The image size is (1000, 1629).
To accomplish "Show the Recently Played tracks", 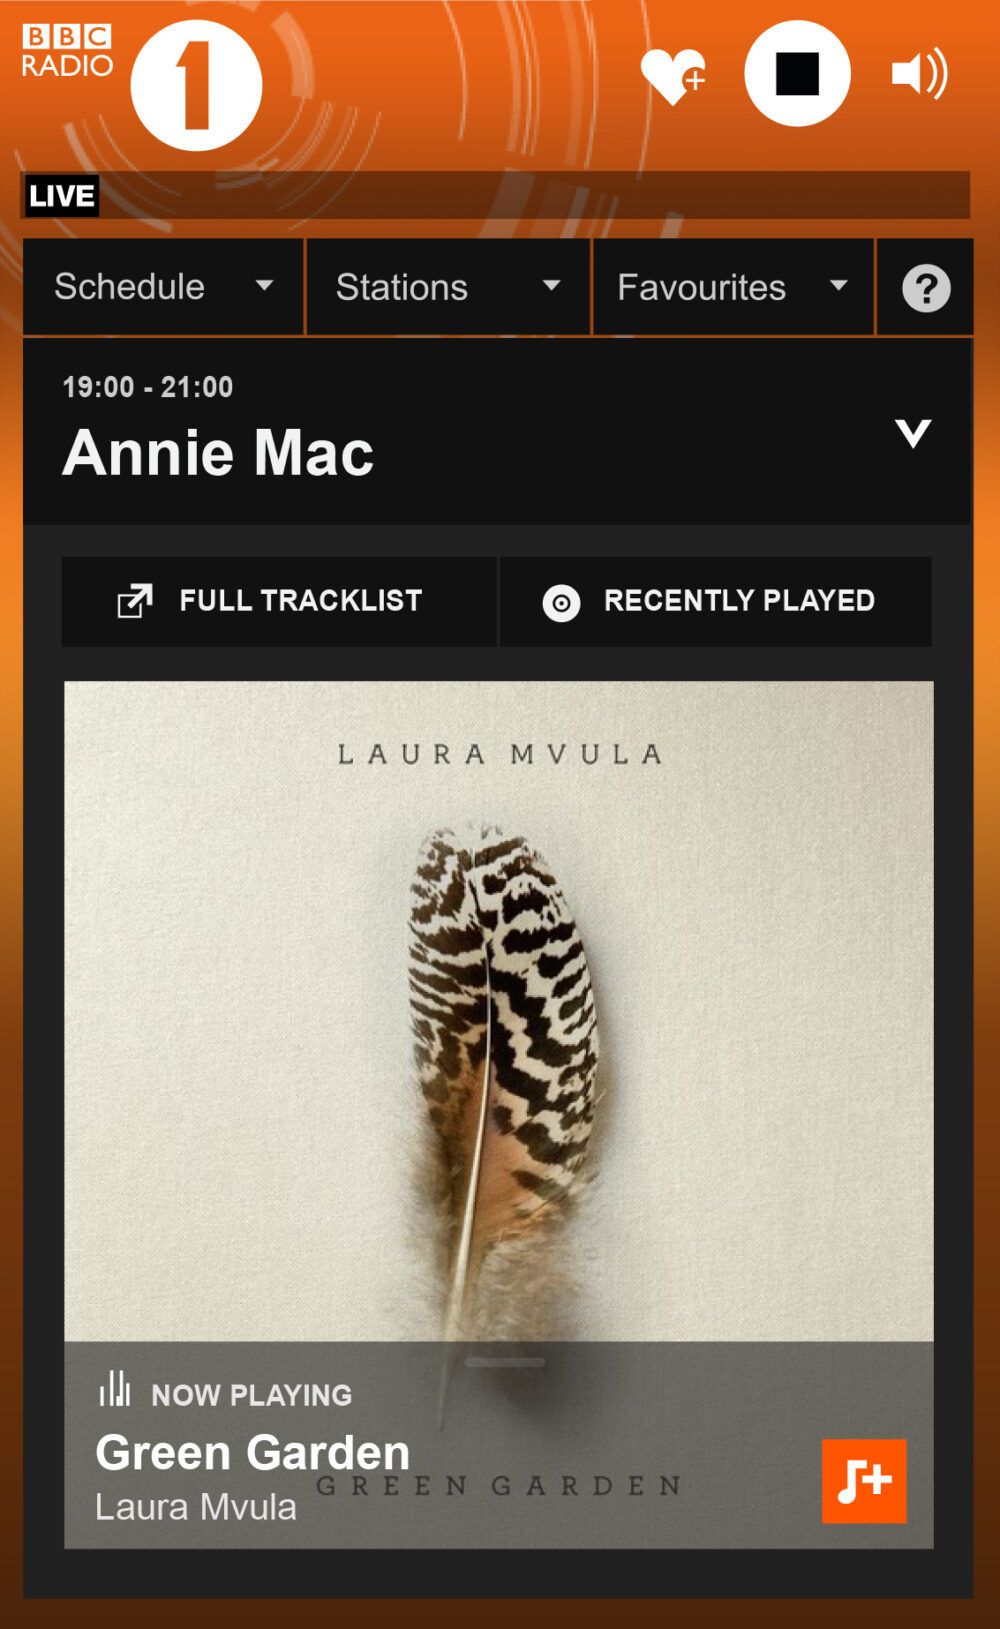I will click(716, 601).
